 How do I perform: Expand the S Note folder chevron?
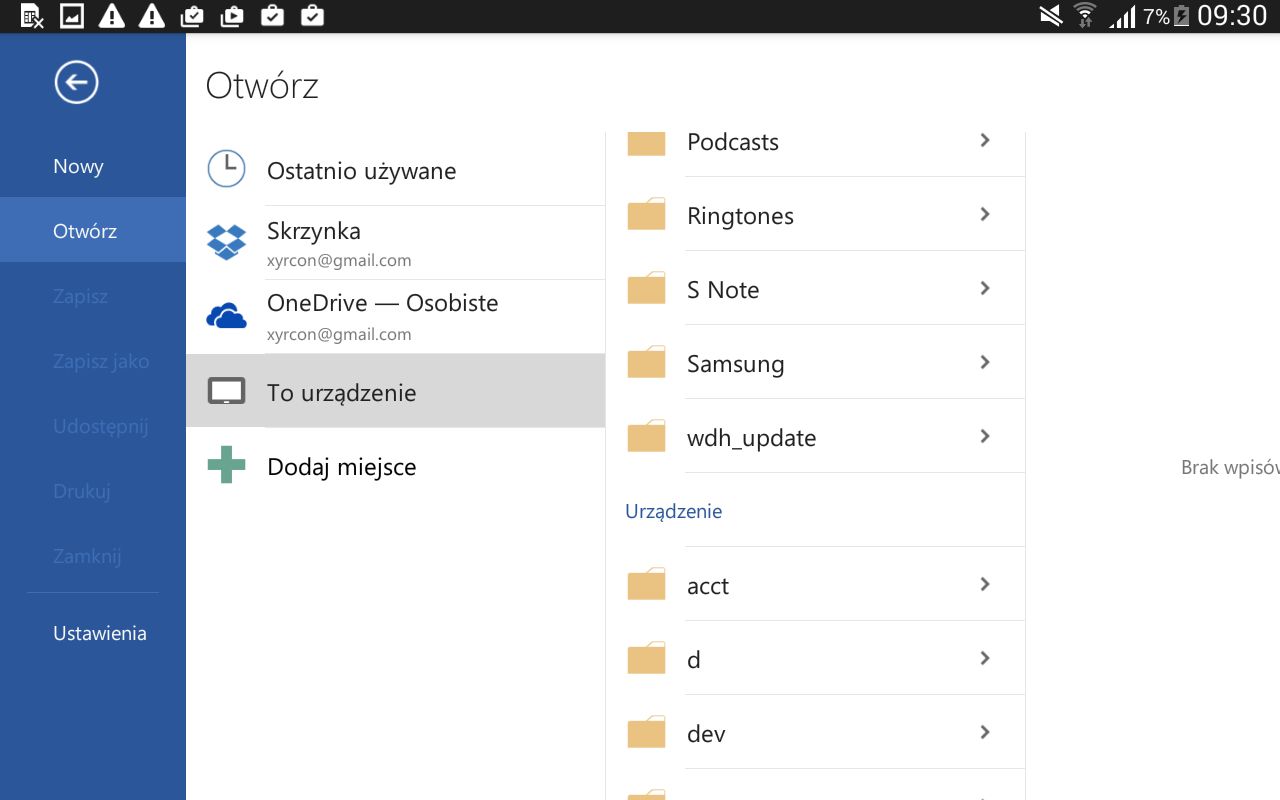click(985, 288)
